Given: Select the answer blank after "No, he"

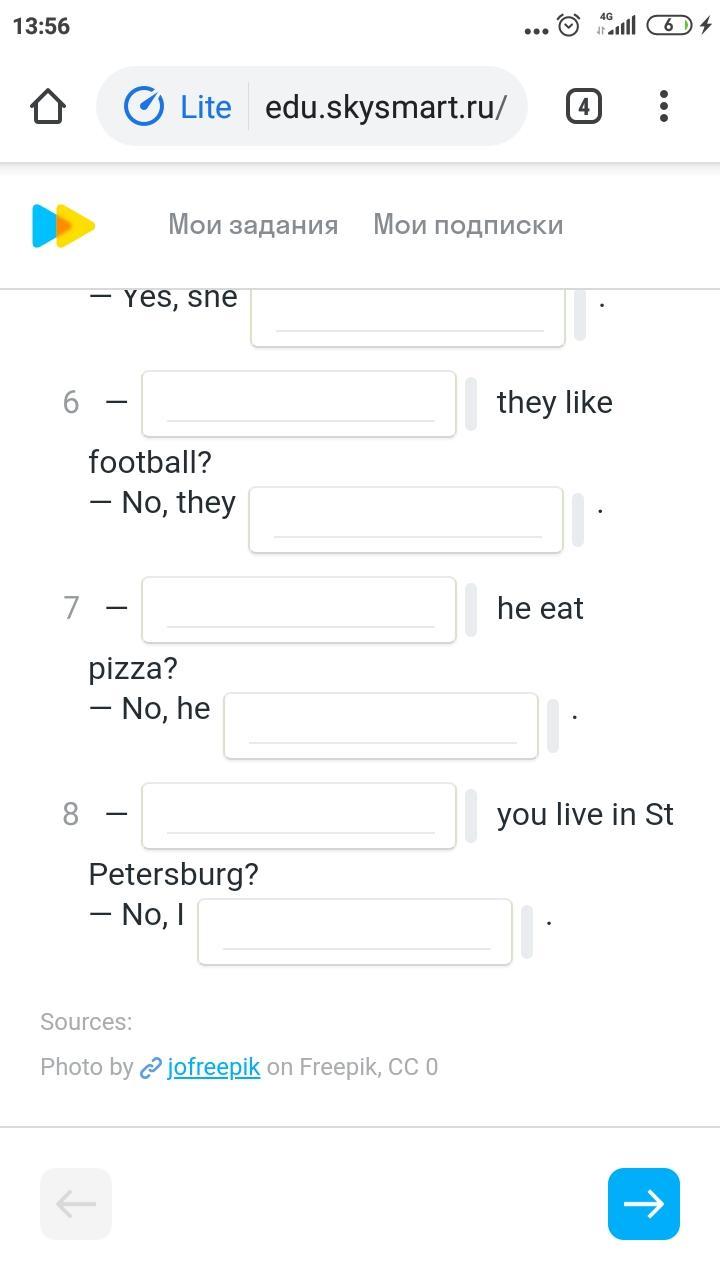Looking at the screenshot, I should pyautogui.click(x=381, y=726).
